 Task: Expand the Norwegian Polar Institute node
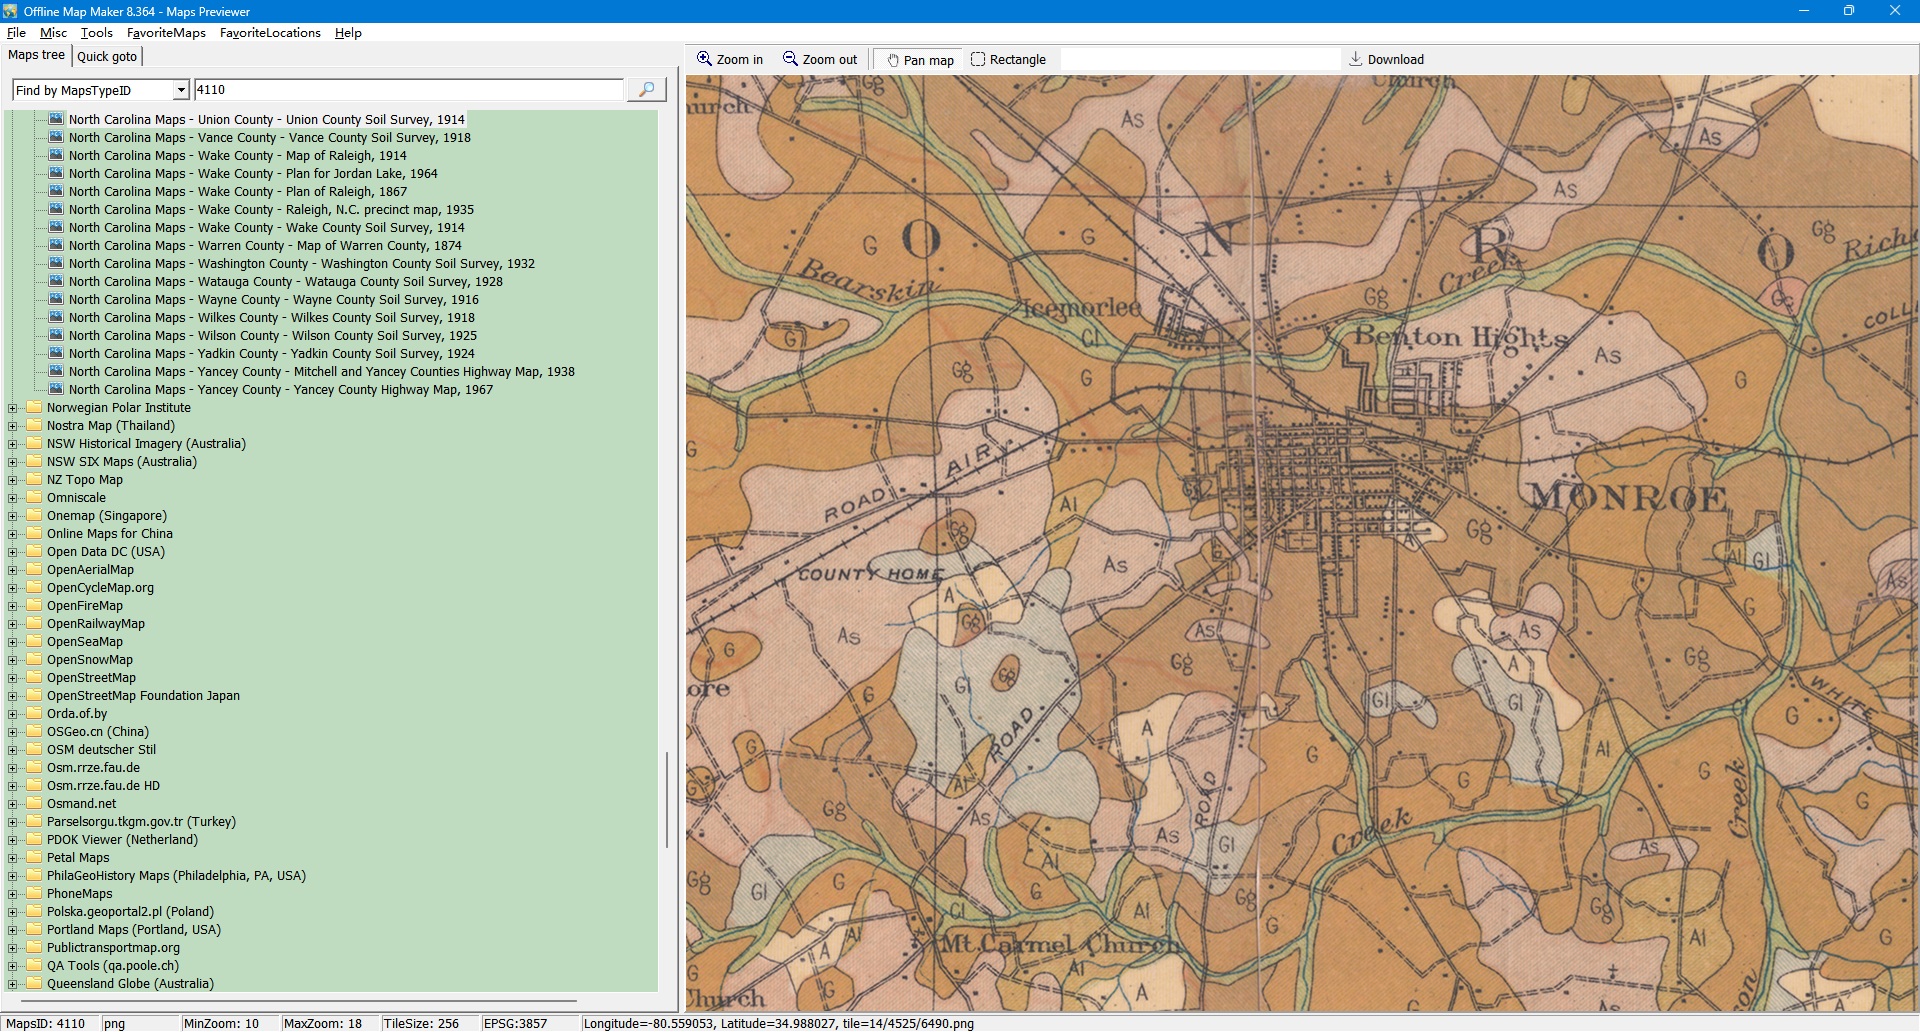[x=13, y=408]
